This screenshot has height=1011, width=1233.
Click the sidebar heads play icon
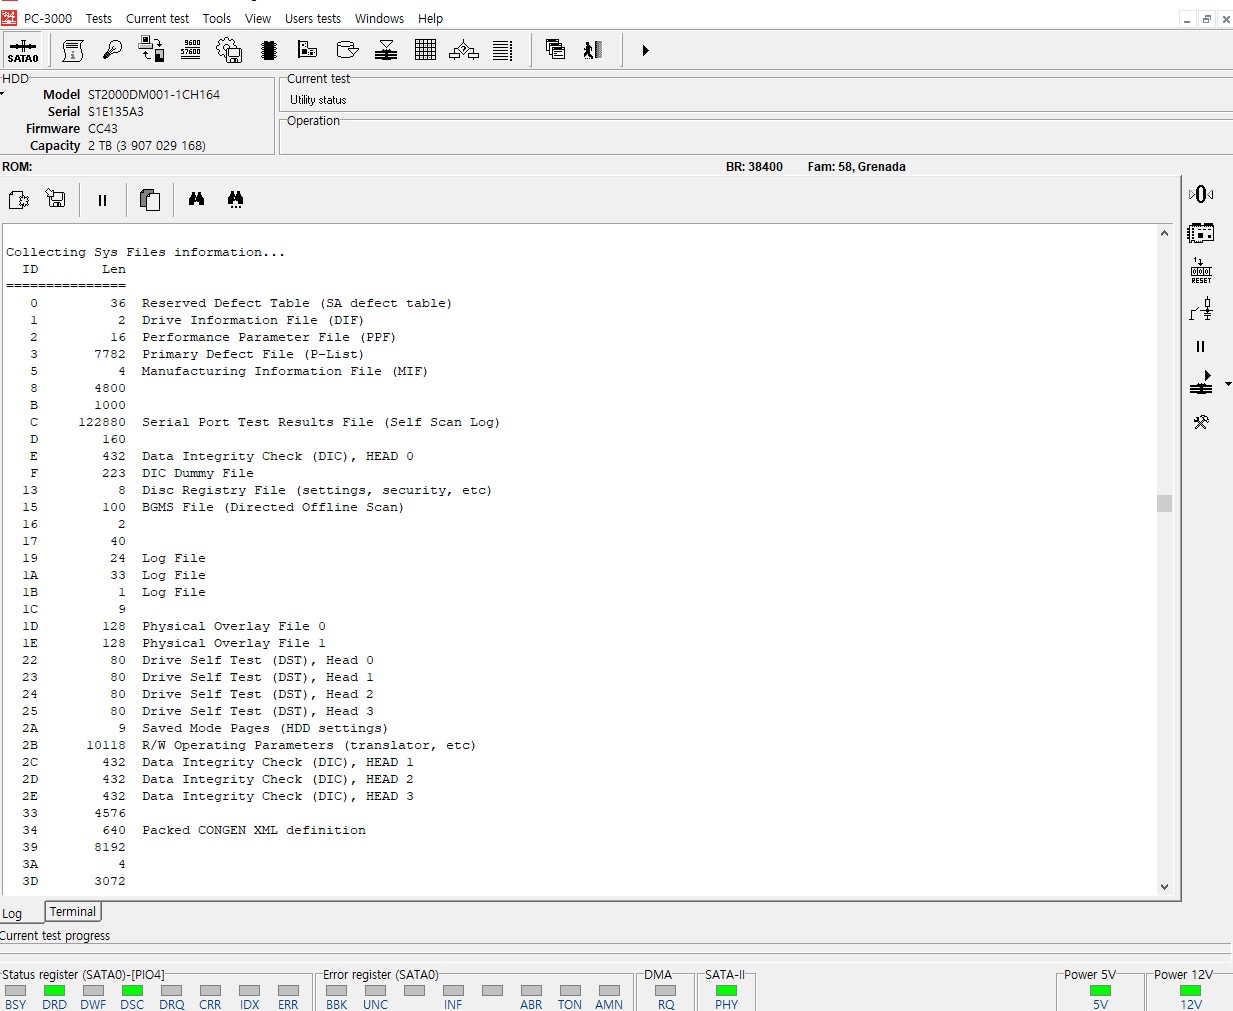coord(1201,383)
